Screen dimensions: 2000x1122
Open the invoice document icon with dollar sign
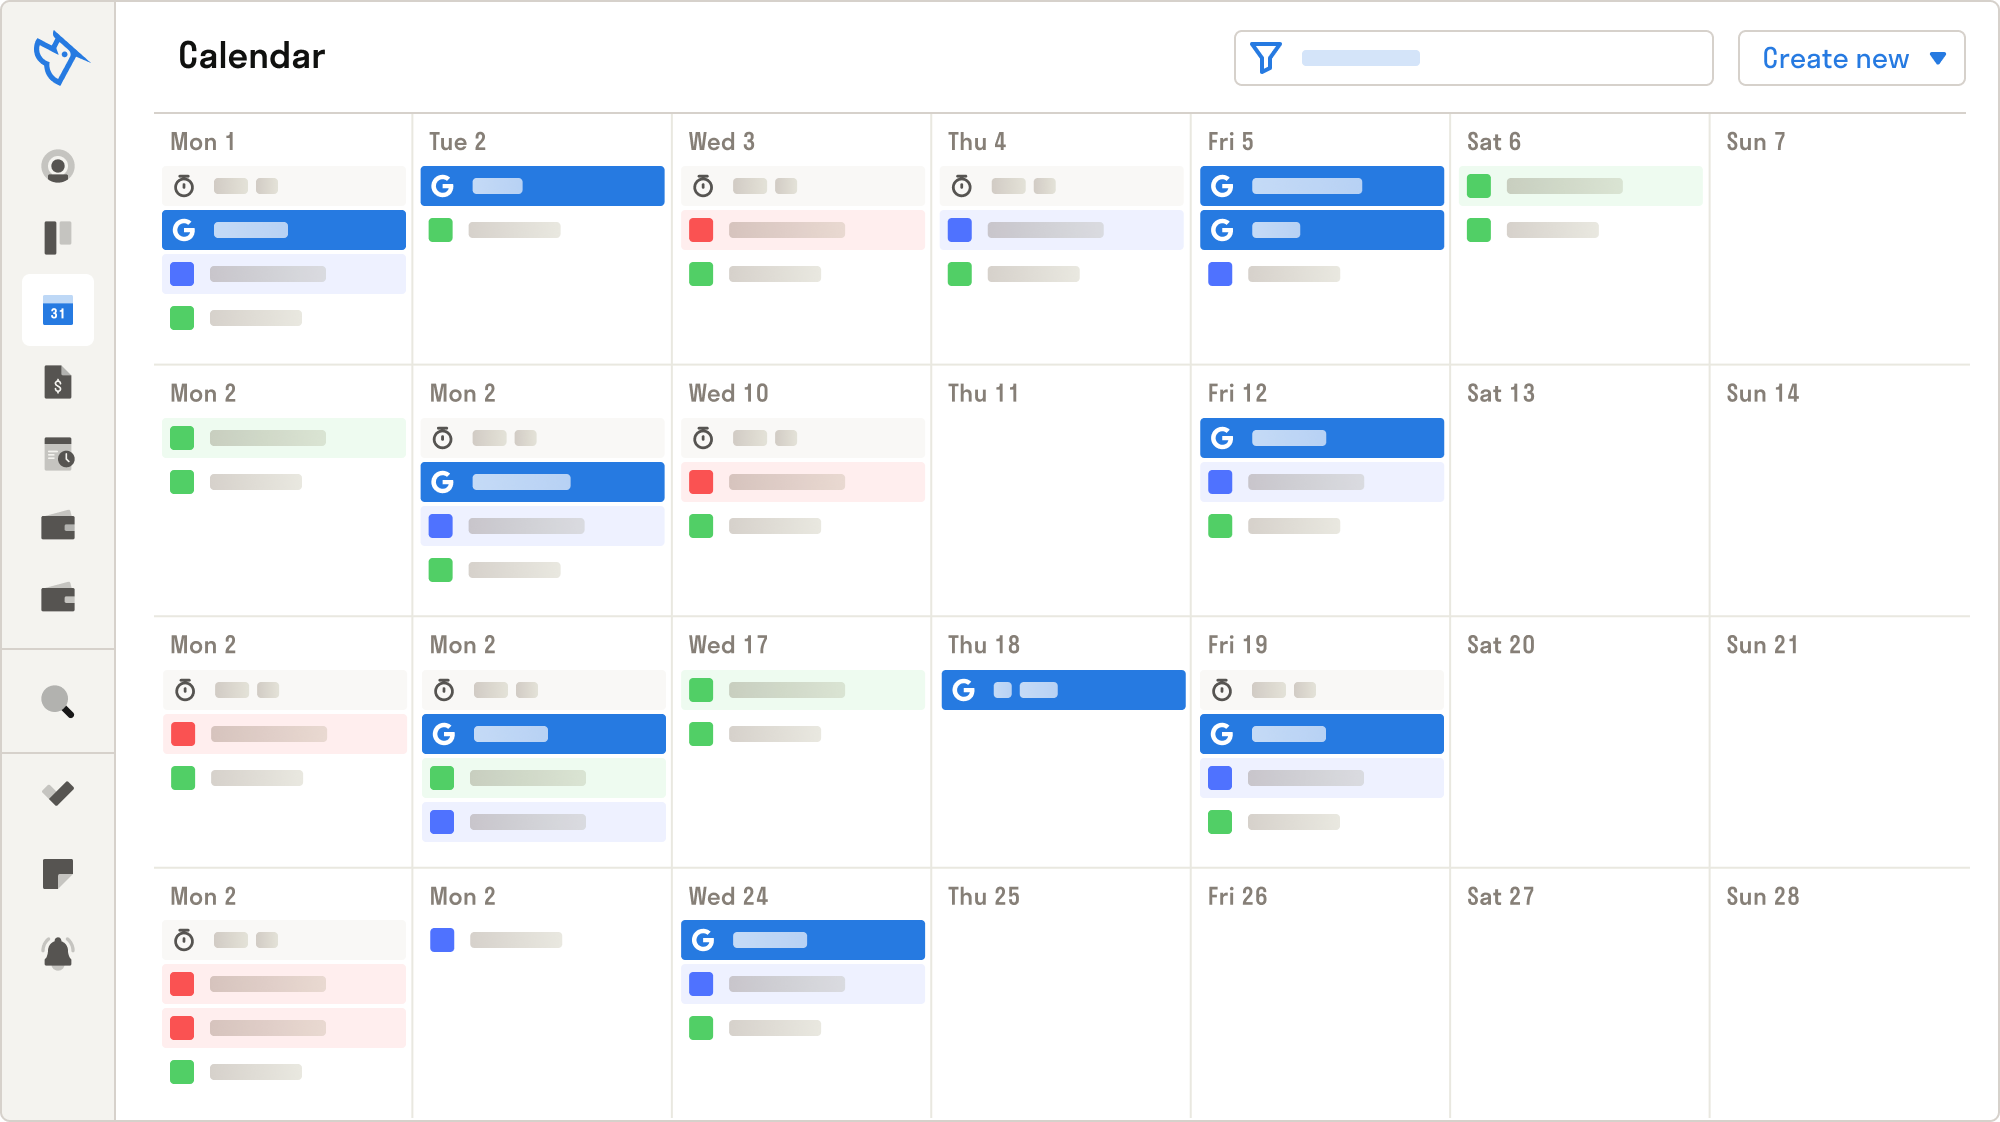click(x=58, y=382)
